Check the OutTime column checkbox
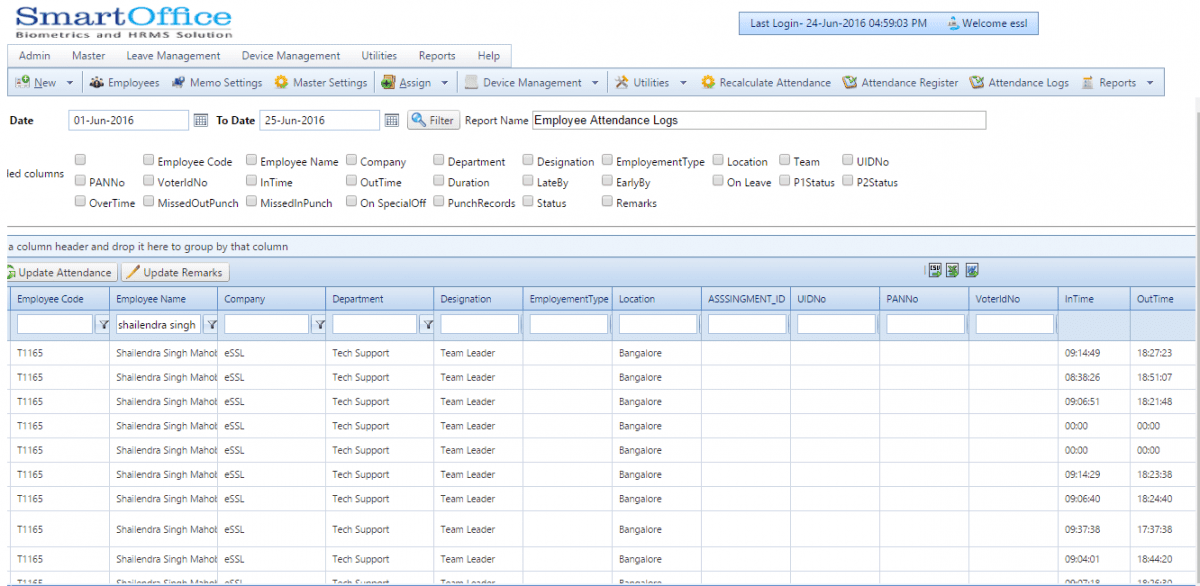Image resolution: width=1200 pixels, height=586 pixels. pos(352,181)
